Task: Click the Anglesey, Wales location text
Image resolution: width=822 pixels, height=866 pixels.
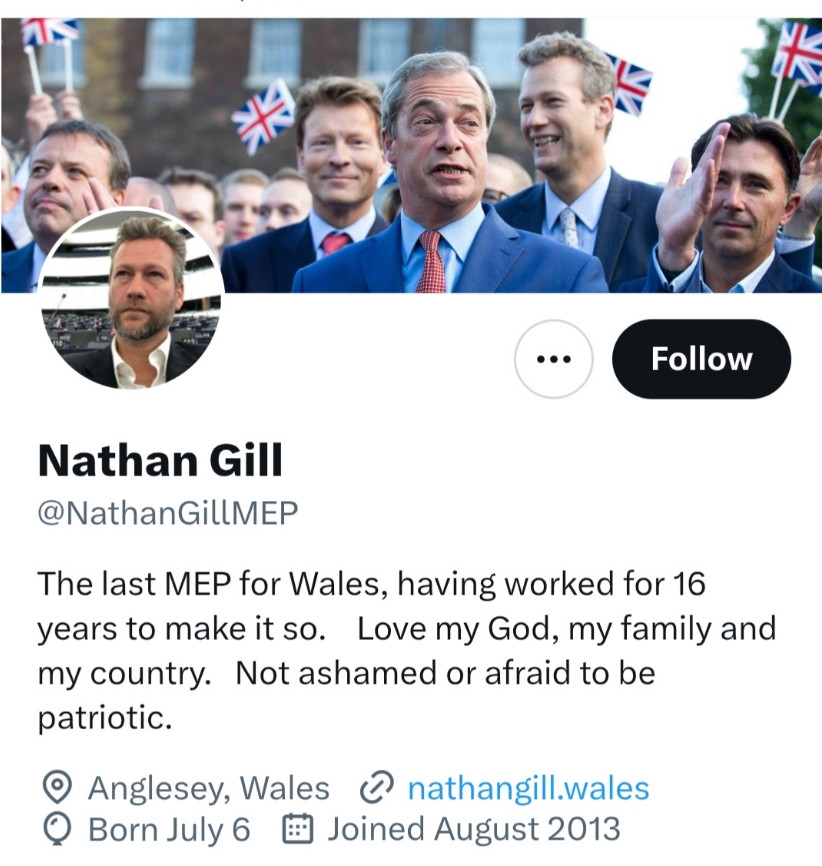Action: pyautogui.click(x=208, y=789)
